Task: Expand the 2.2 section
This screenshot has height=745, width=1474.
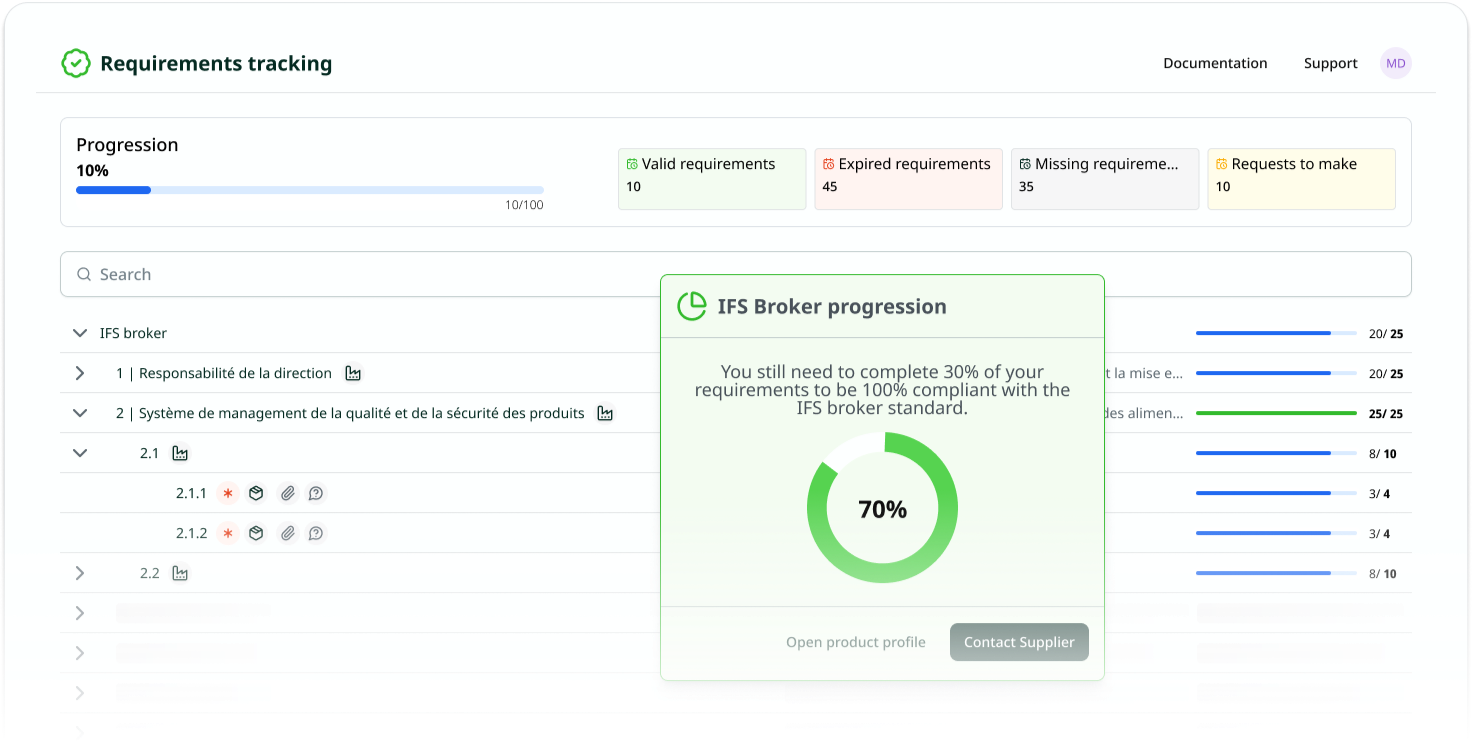Action: coord(80,573)
